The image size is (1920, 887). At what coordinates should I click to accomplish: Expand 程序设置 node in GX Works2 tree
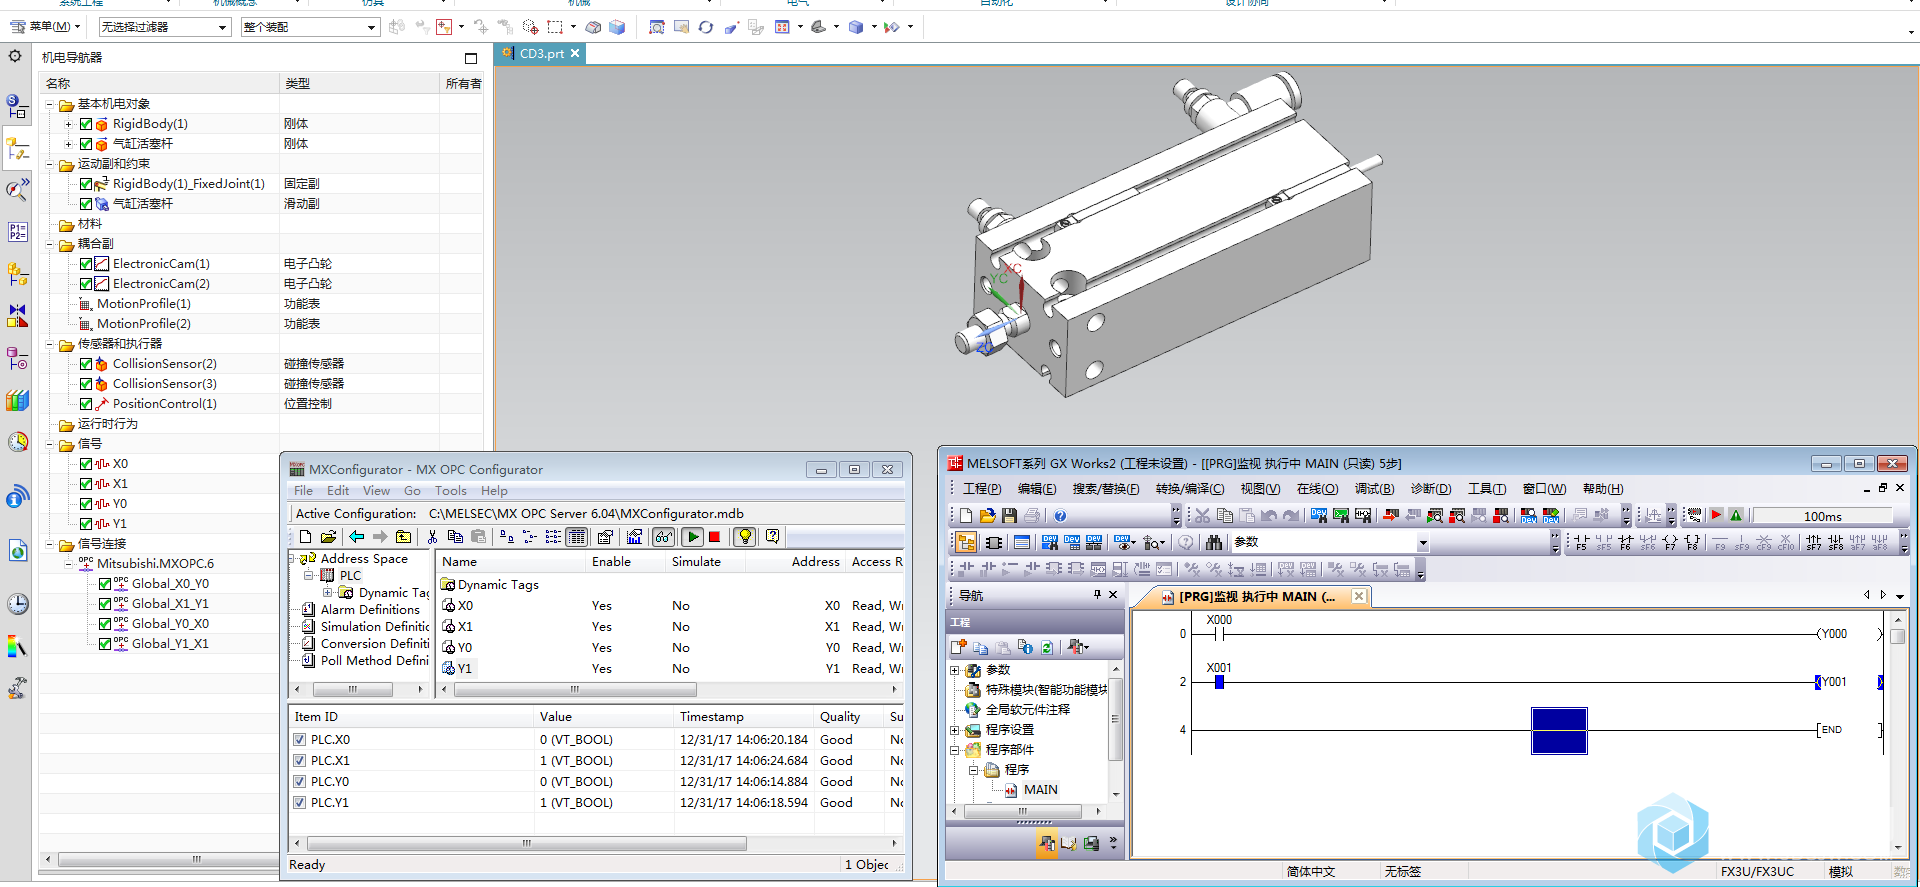954,730
